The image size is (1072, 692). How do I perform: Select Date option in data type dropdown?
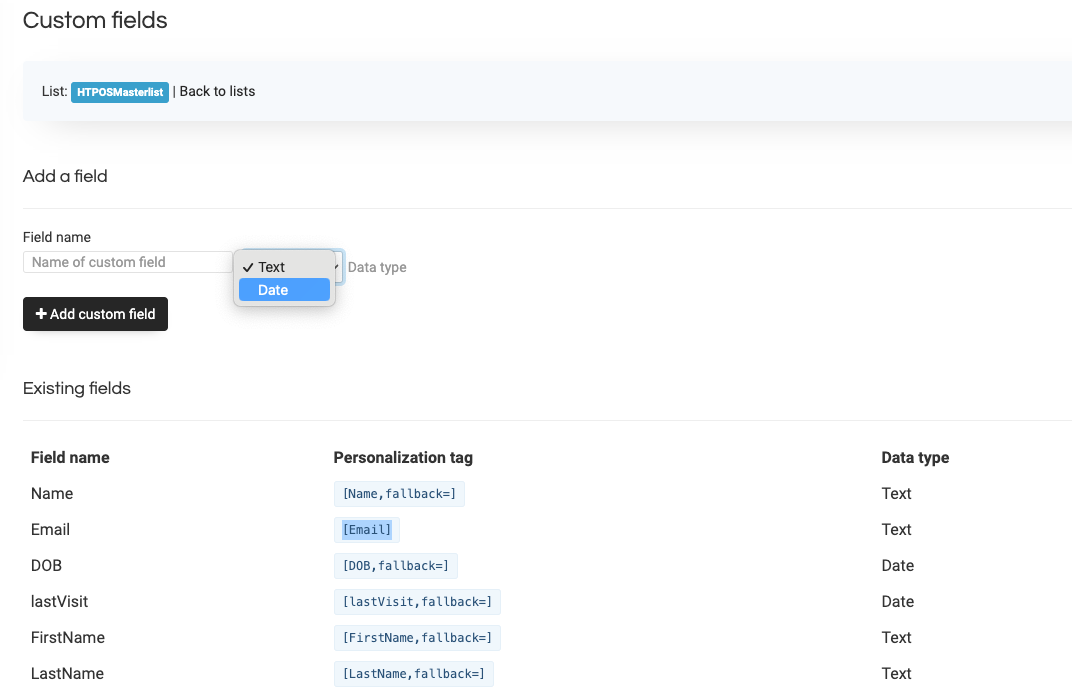click(284, 290)
